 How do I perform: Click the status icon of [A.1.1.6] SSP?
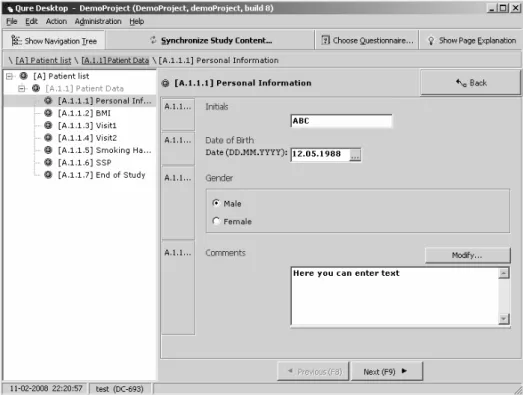48,162
